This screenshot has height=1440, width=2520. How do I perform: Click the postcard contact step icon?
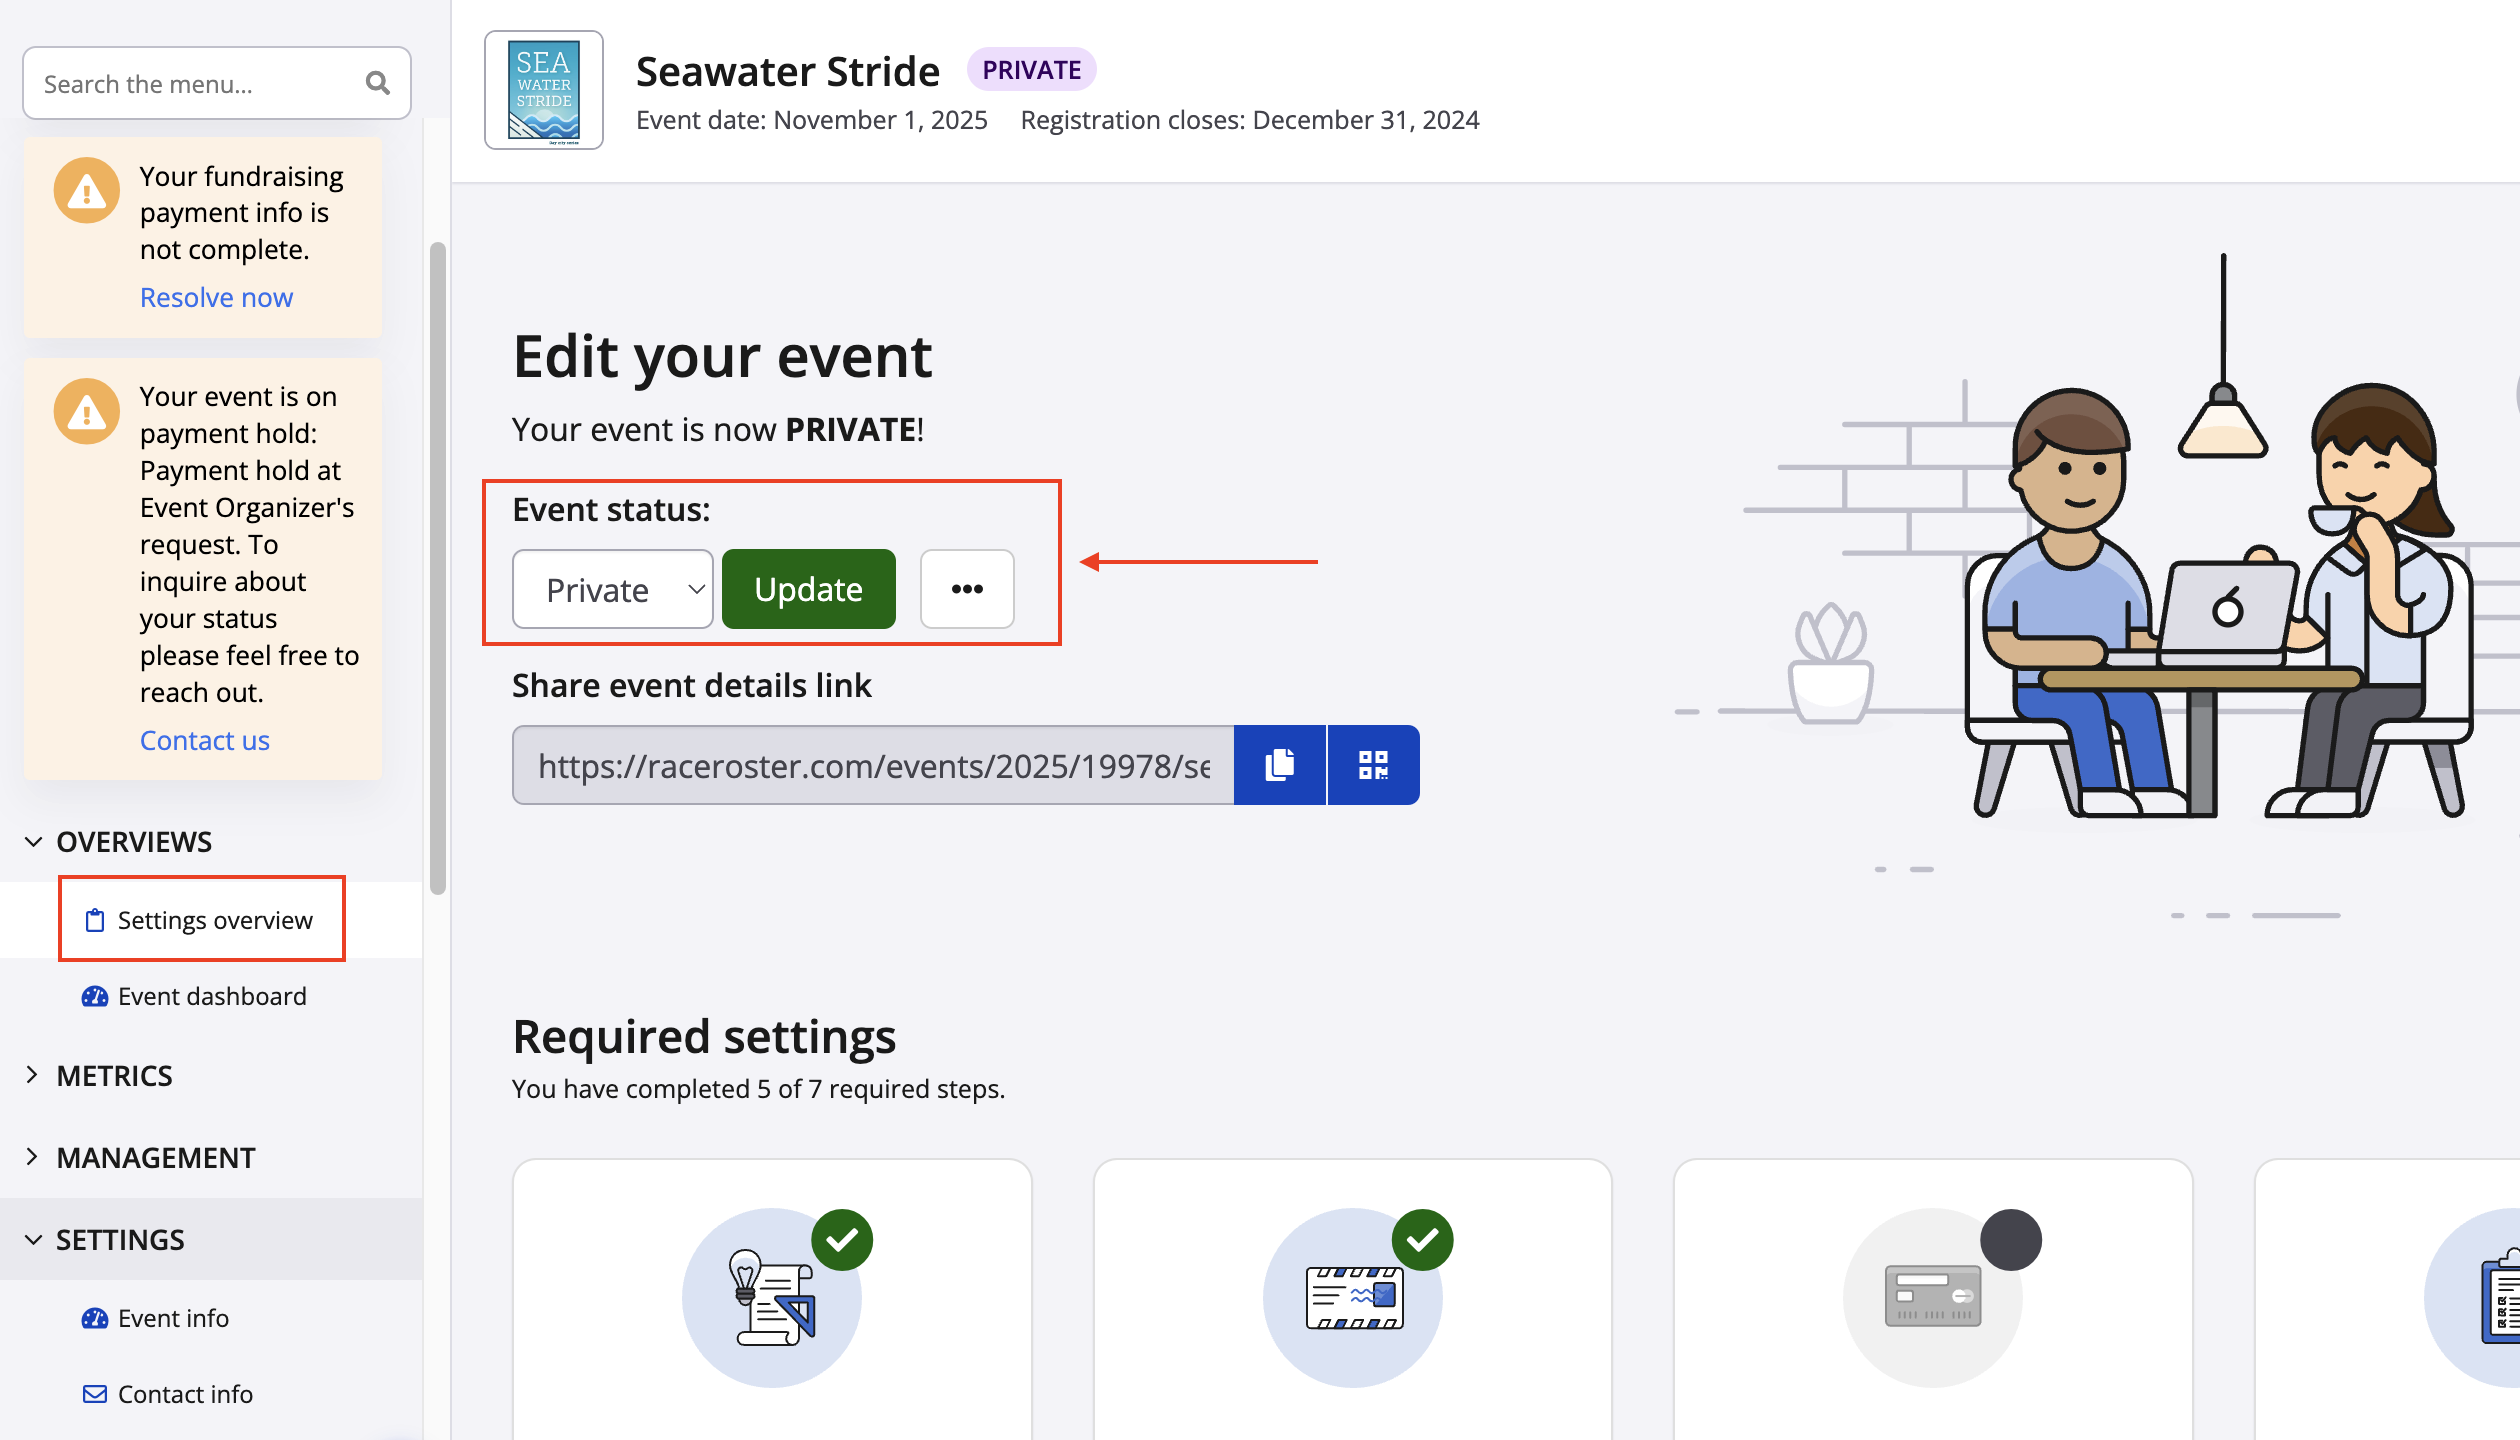pos(1352,1297)
